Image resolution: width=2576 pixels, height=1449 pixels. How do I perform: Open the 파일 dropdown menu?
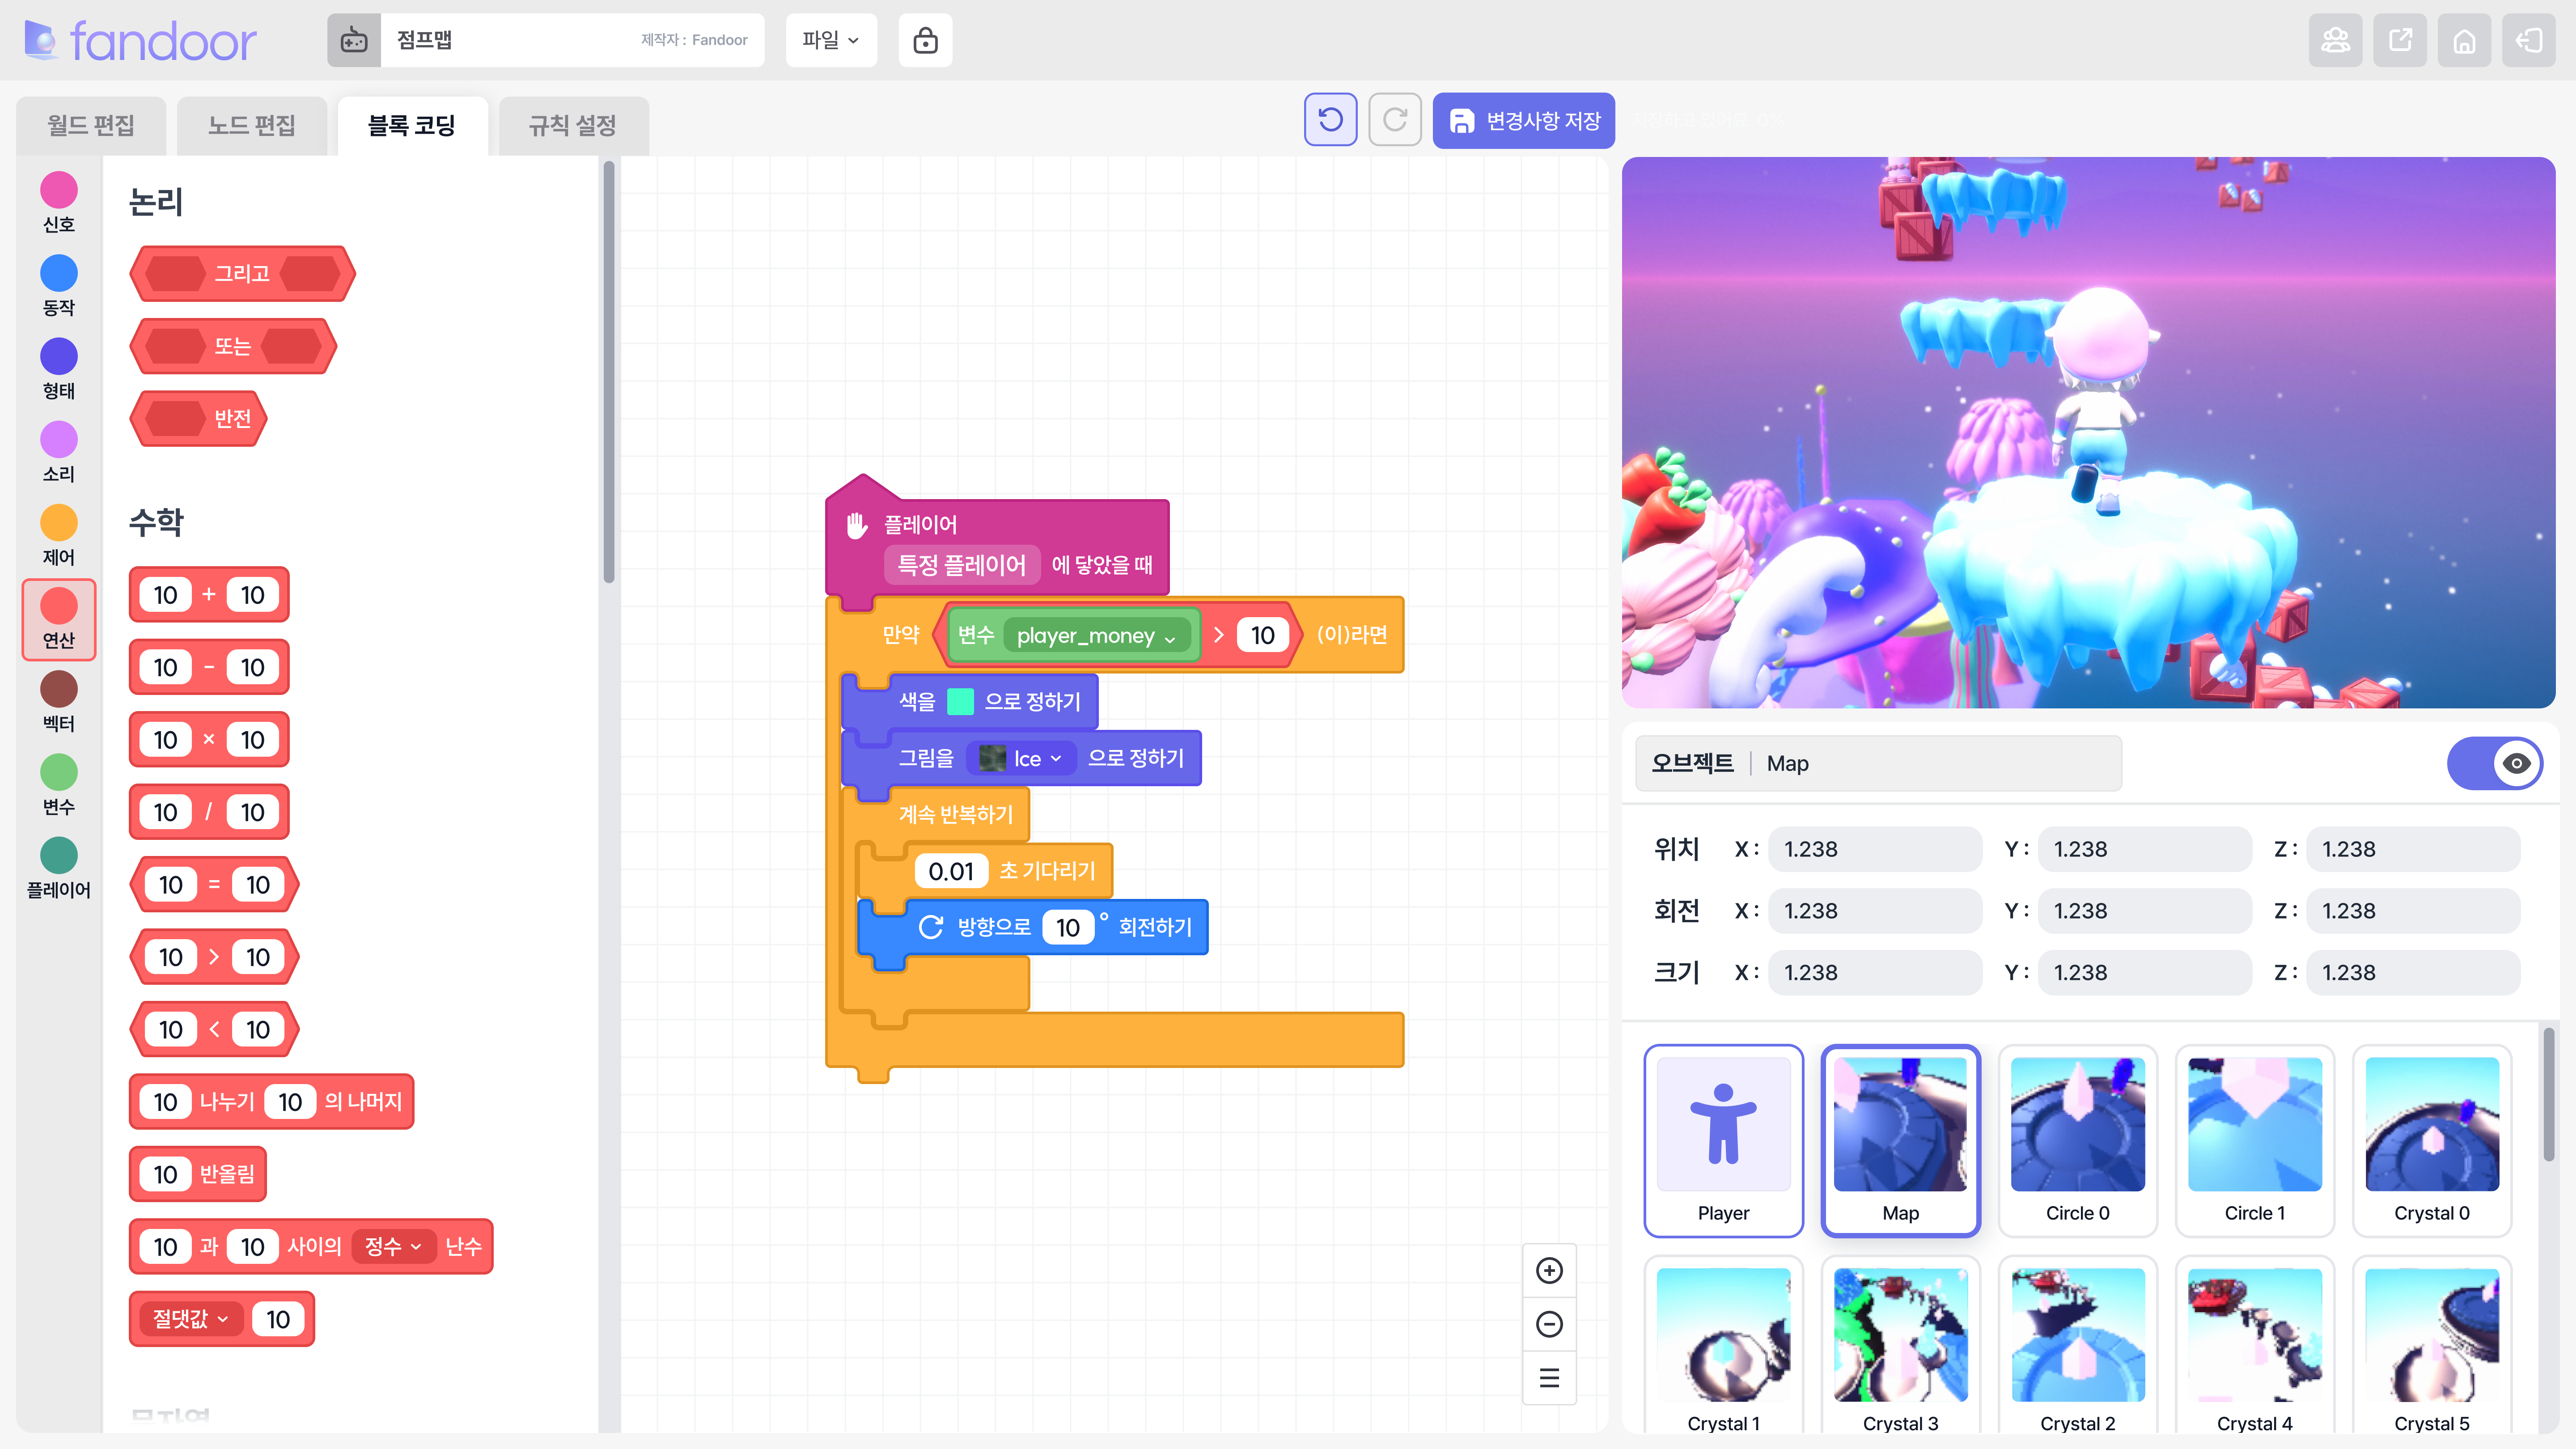(831, 40)
